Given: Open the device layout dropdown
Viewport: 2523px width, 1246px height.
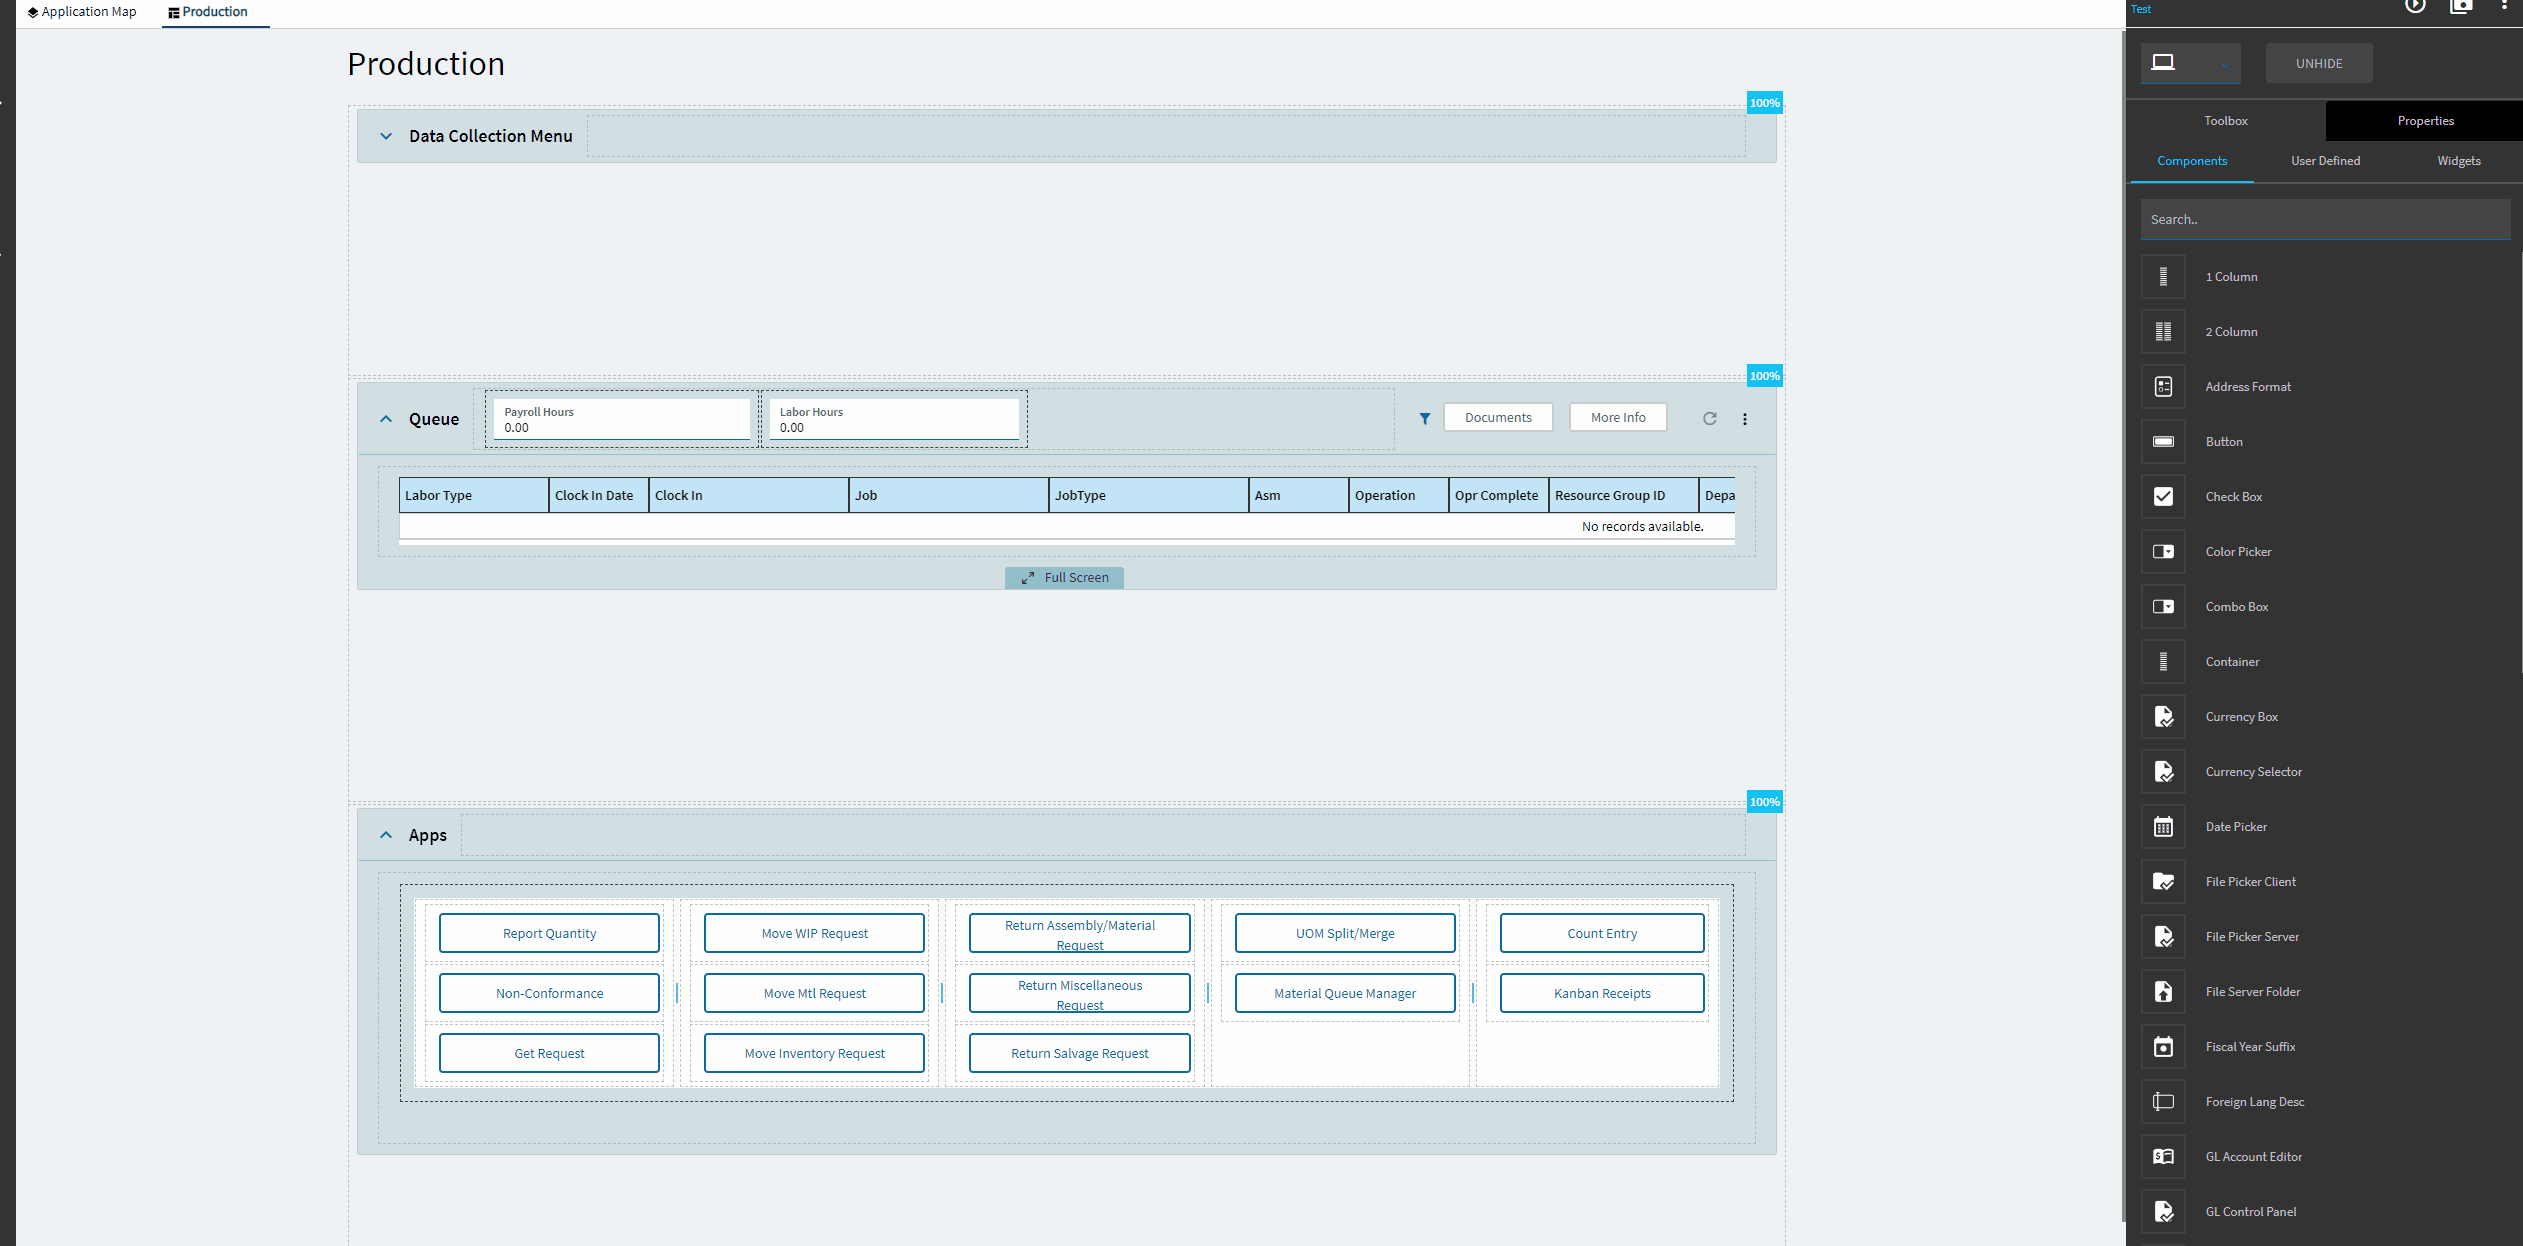Looking at the screenshot, I should (x=2190, y=63).
